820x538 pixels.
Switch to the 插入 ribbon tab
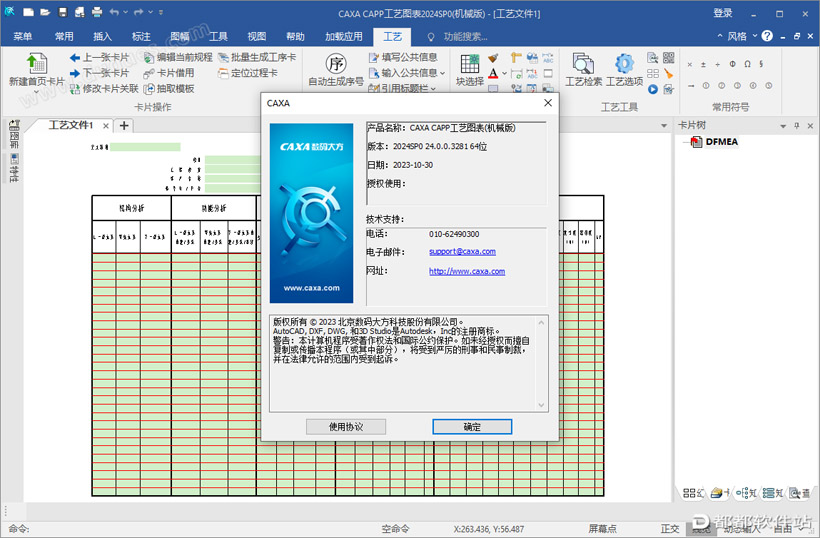[x=102, y=36]
